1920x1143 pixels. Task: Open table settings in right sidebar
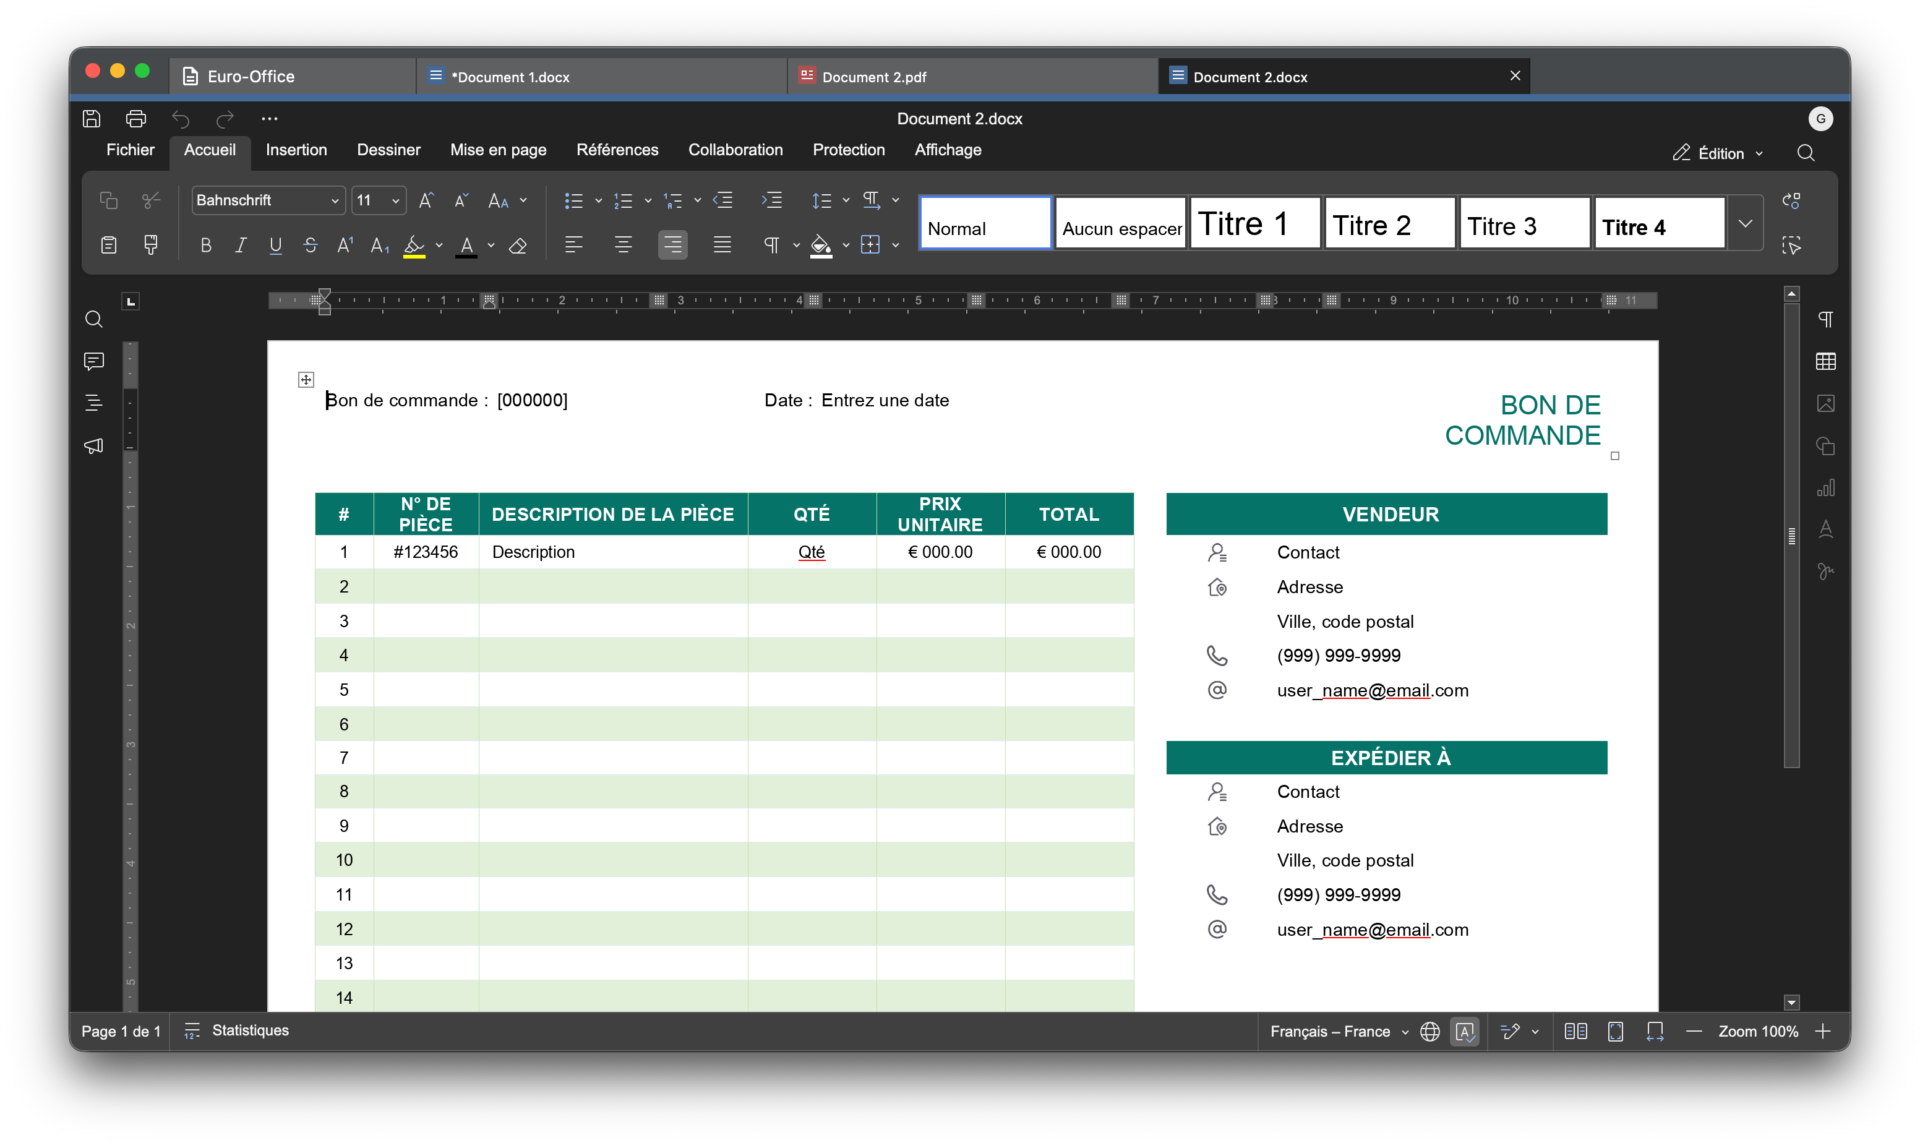coord(1825,361)
